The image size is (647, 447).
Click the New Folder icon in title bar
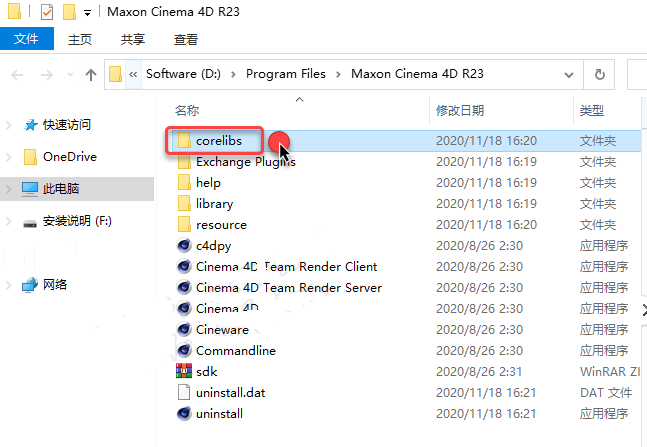(x=69, y=12)
